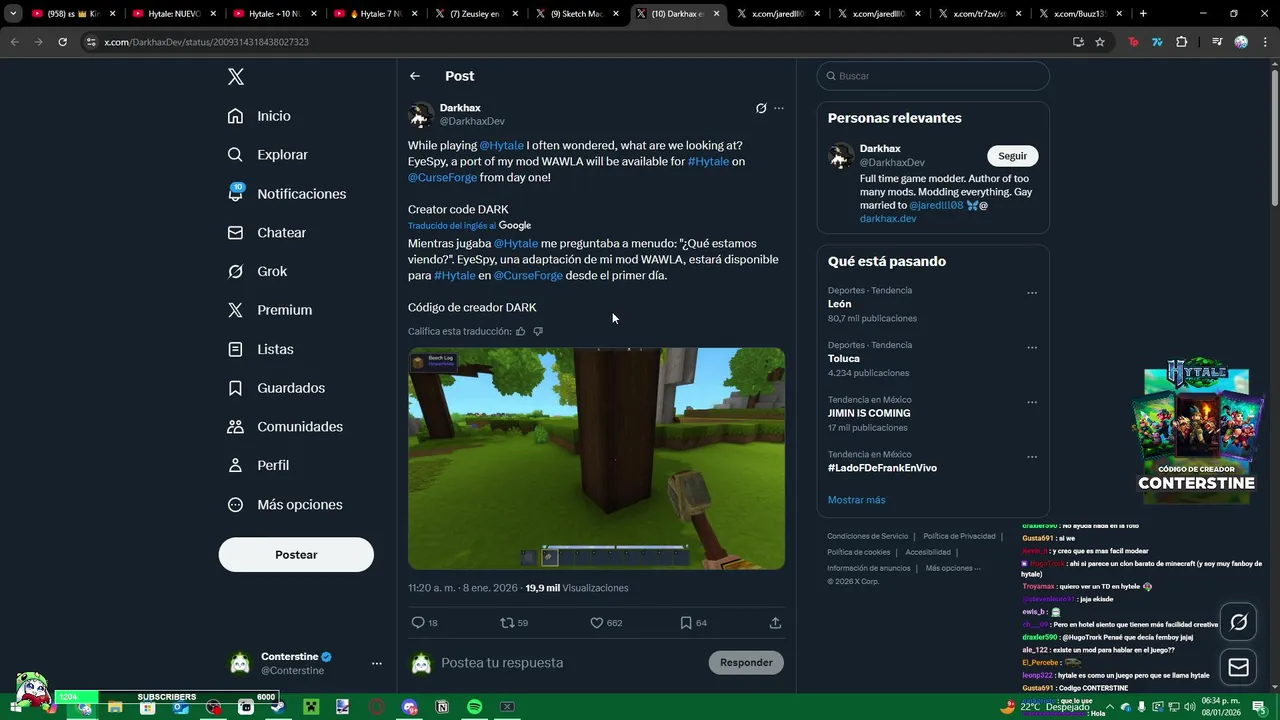Open options for the León trend
This screenshot has height=720, width=1280.
[x=1032, y=293]
